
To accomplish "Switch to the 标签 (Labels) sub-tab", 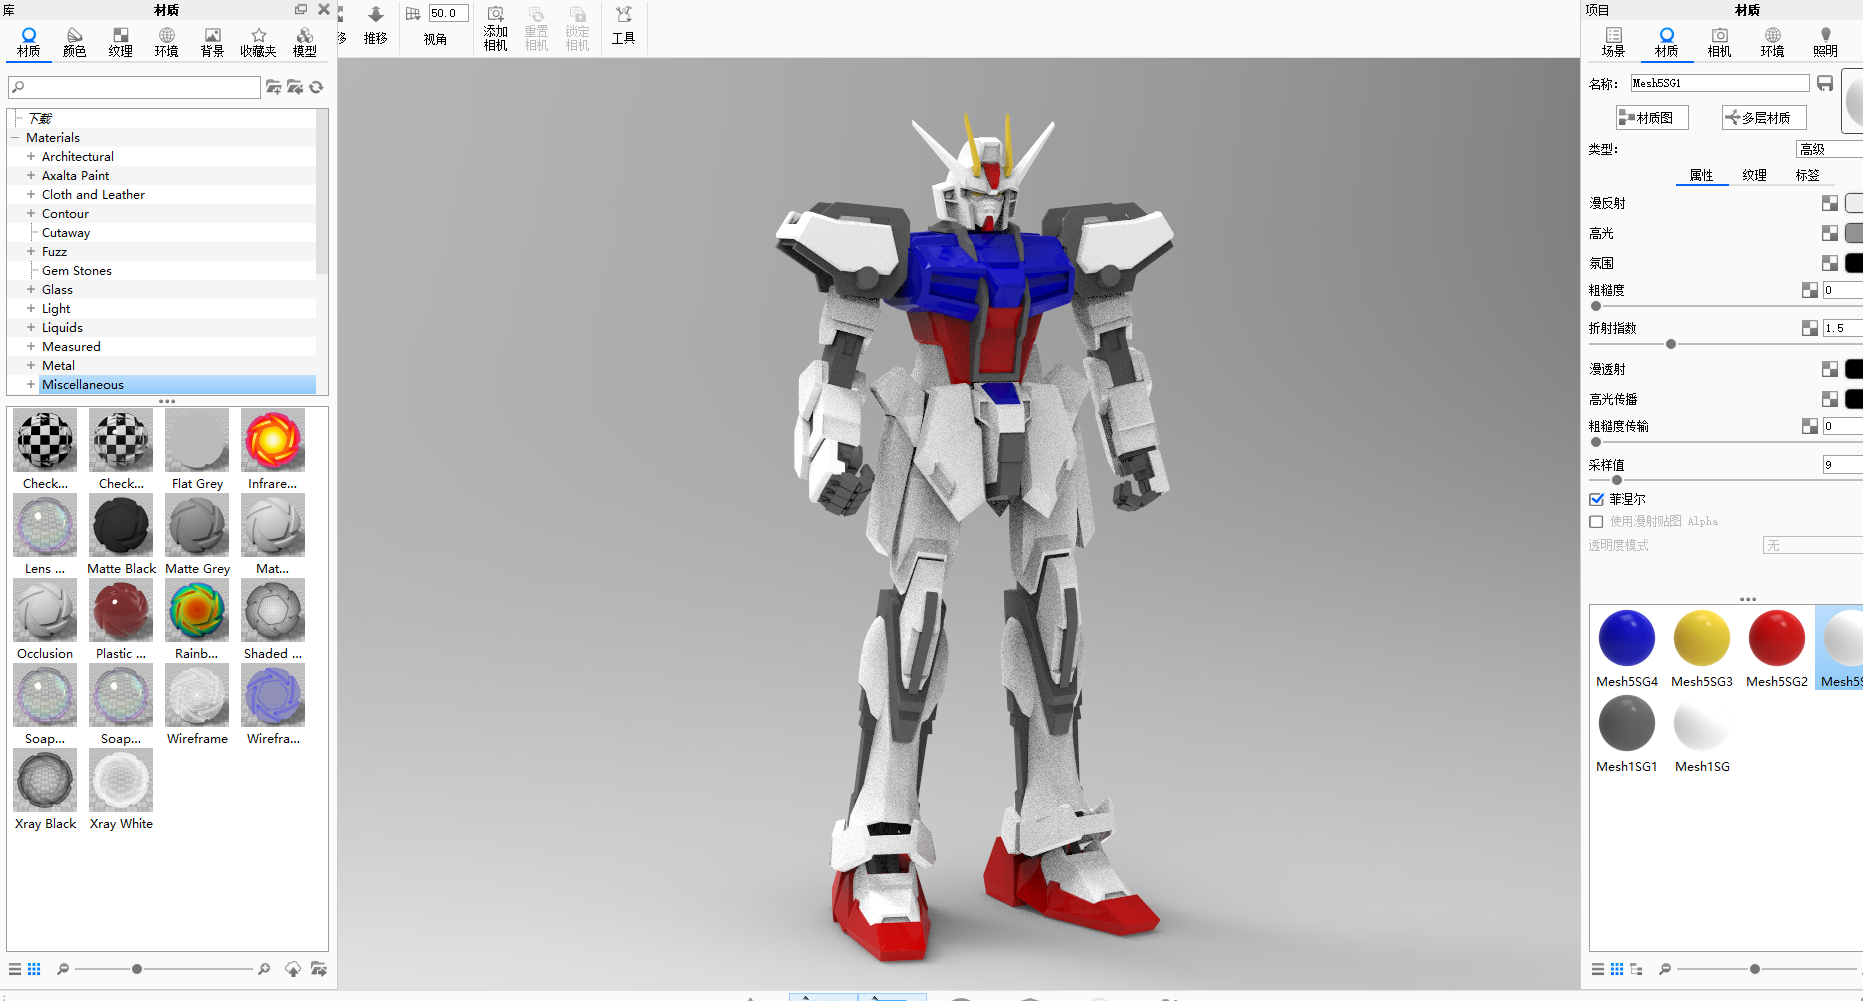I will (x=1807, y=175).
